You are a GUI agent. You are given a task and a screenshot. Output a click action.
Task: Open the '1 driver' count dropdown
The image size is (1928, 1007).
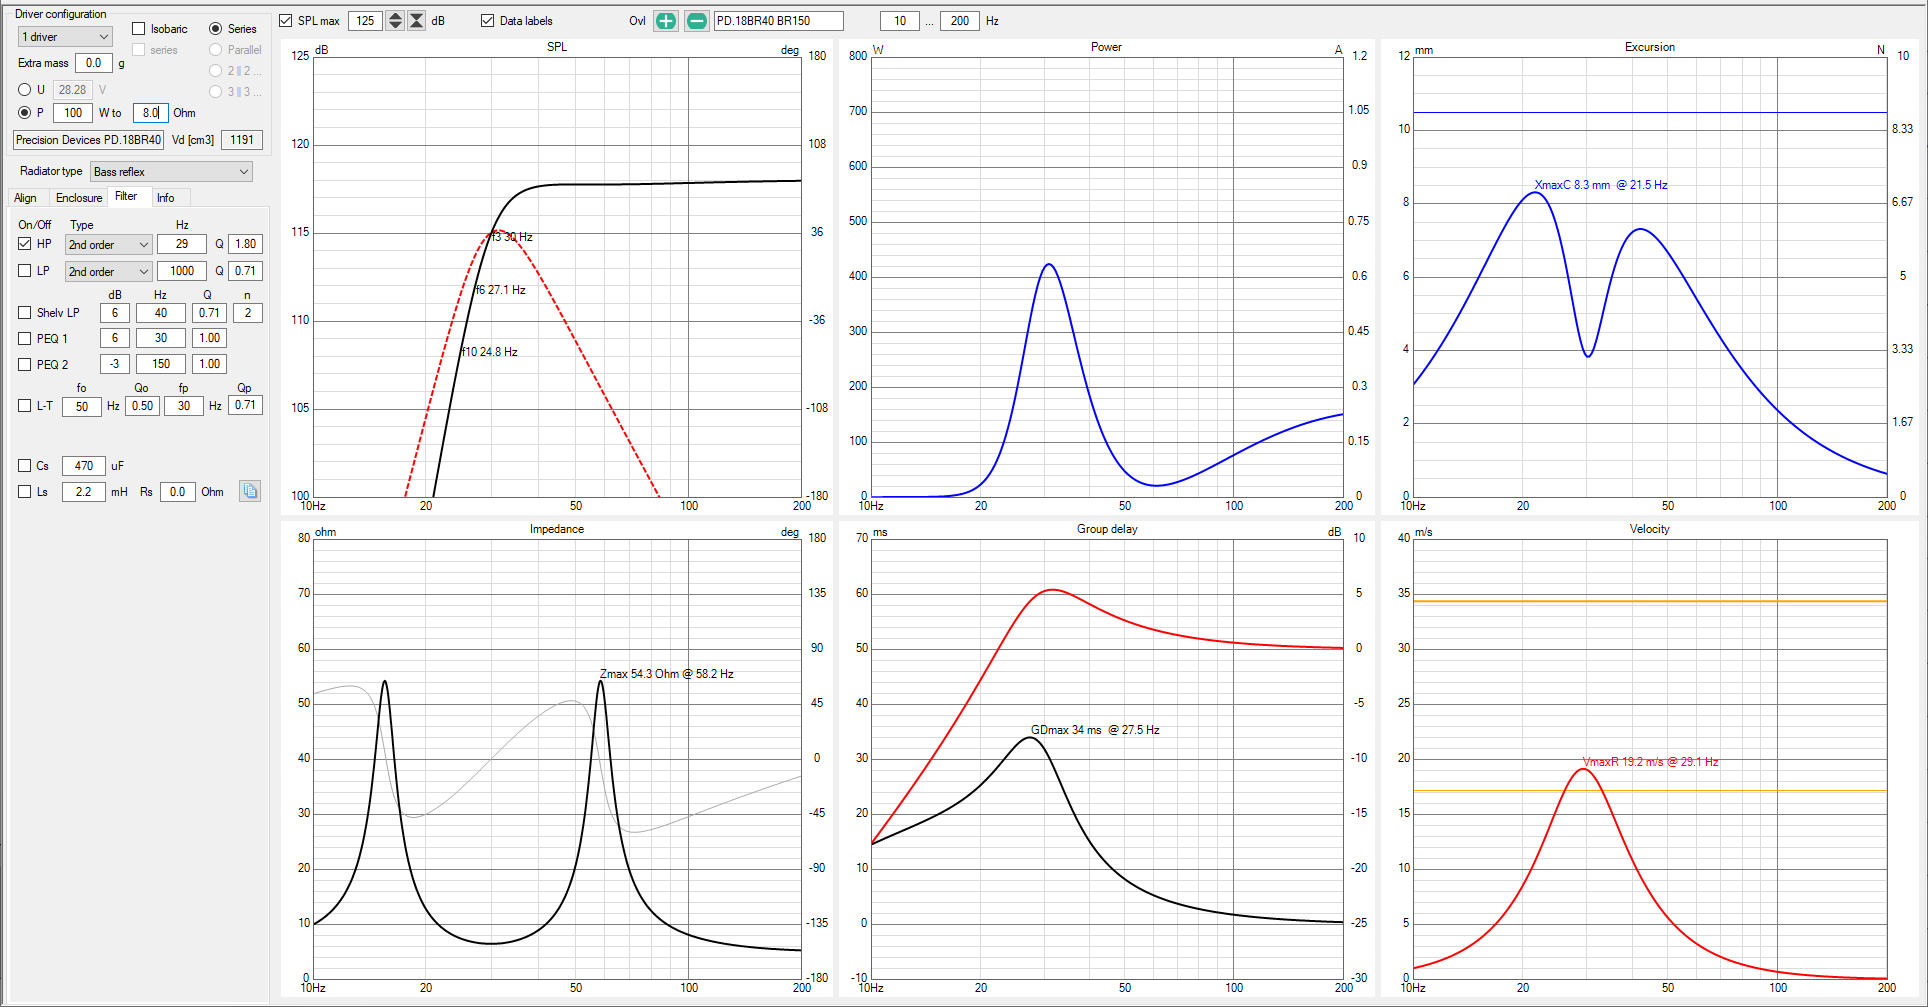(65, 37)
